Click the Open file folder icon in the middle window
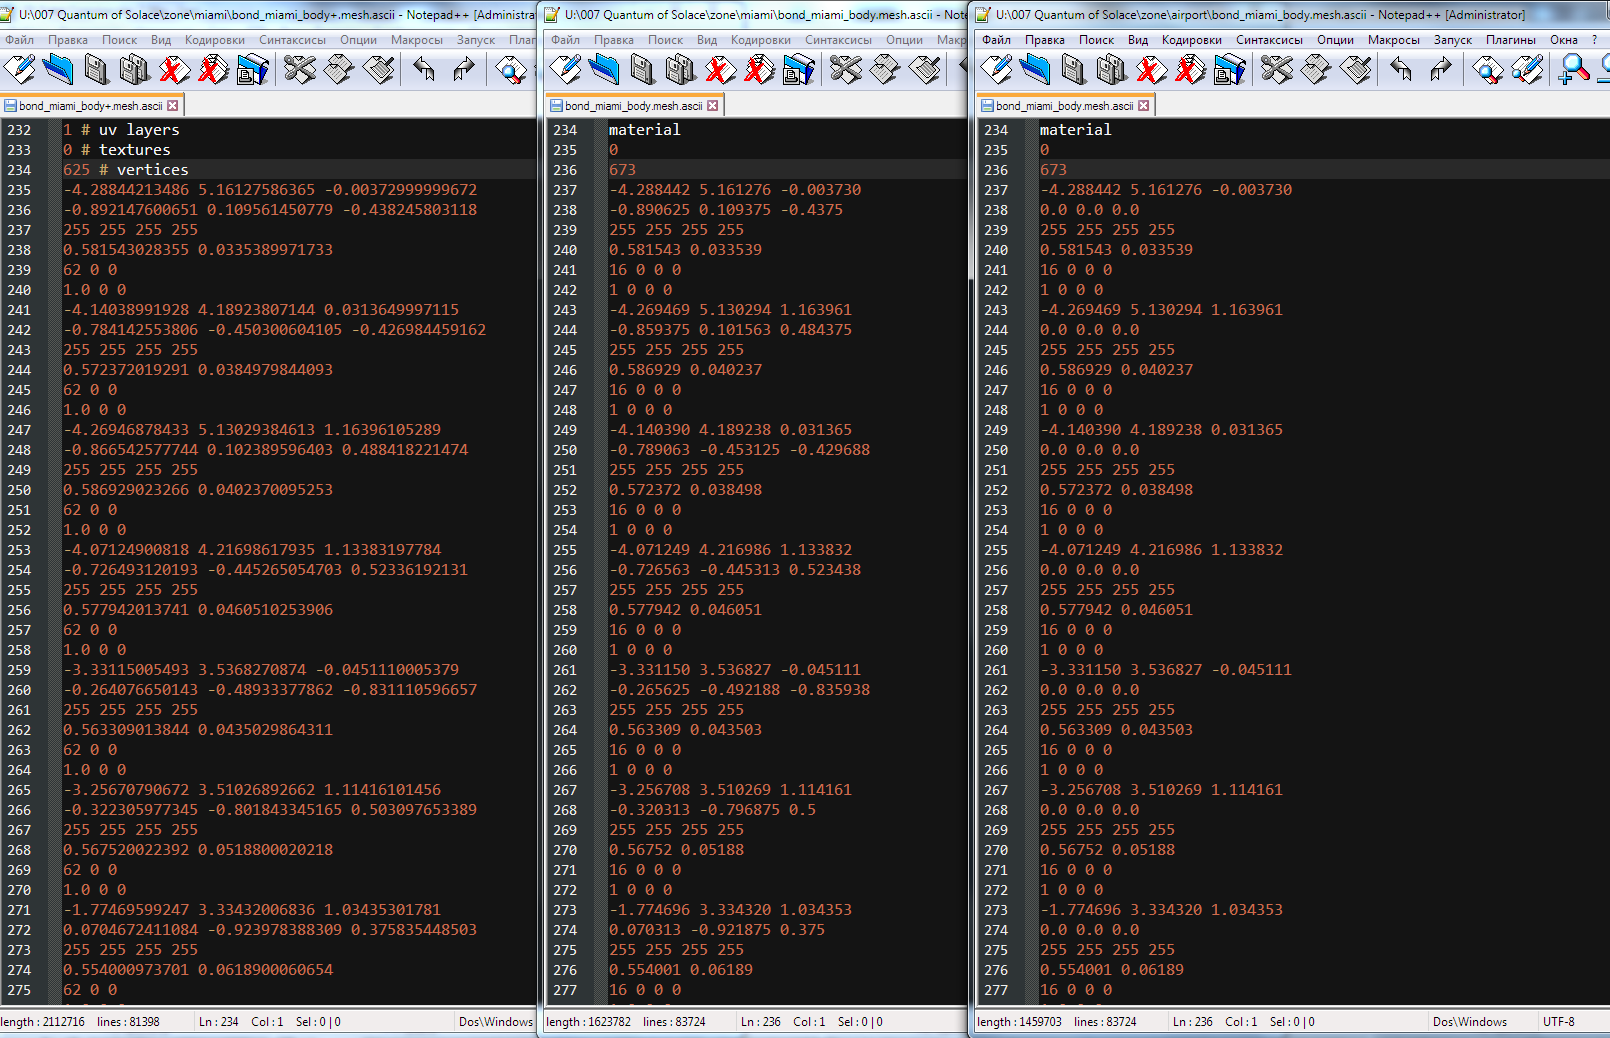This screenshot has height=1038, width=1610. pyautogui.click(x=604, y=69)
